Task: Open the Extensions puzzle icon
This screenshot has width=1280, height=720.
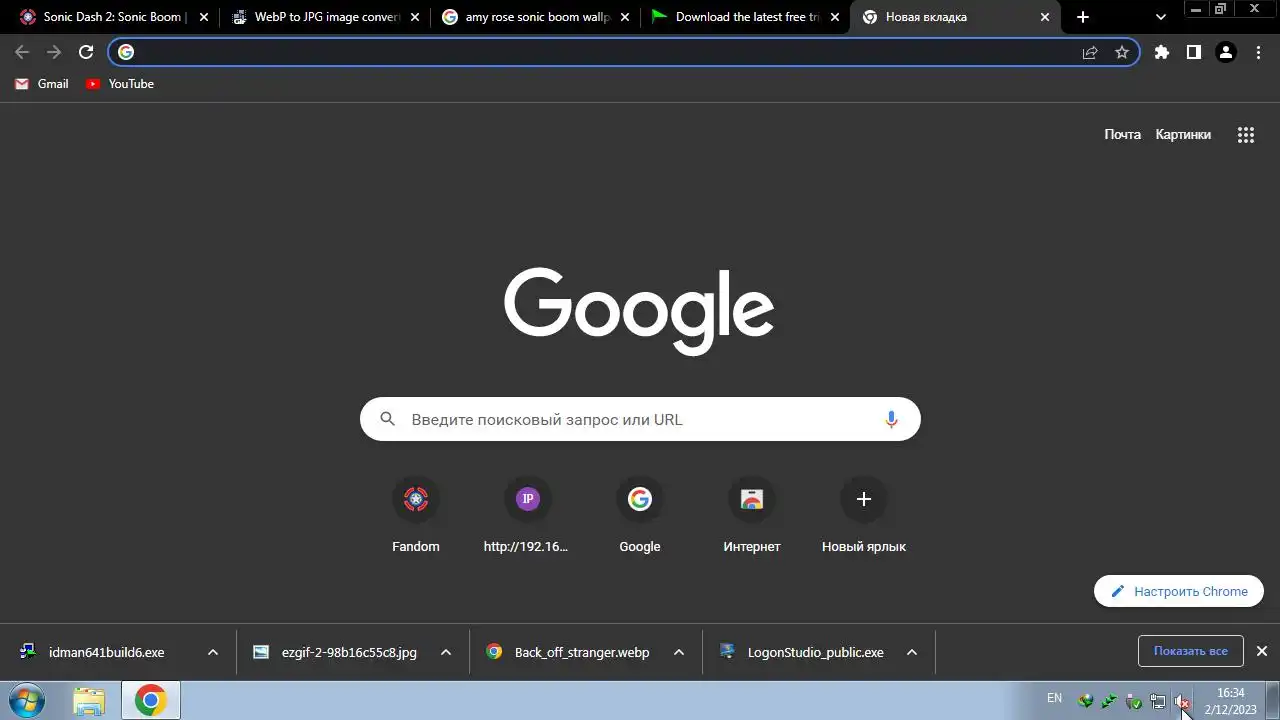Action: [1162, 52]
